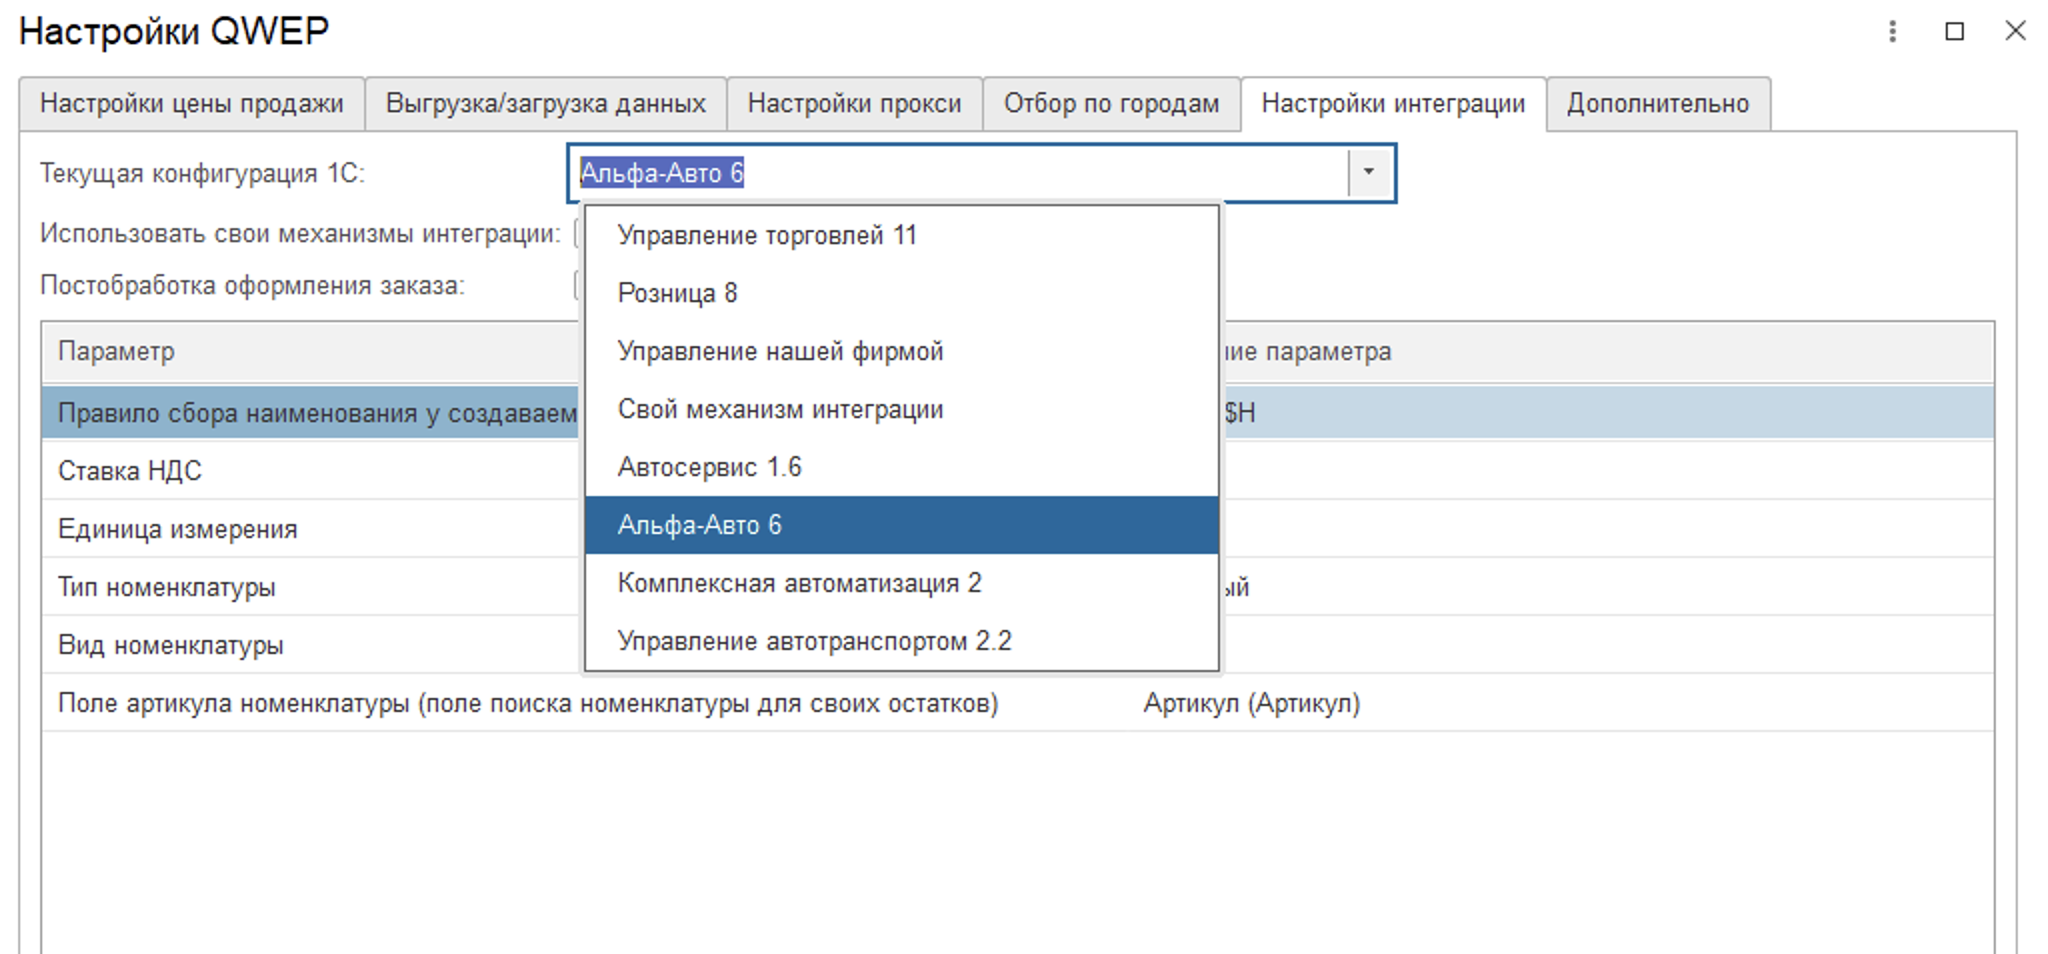Select Автосервис 1.6 in the dropdown
The height and width of the screenshot is (954, 2048).
point(902,468)
